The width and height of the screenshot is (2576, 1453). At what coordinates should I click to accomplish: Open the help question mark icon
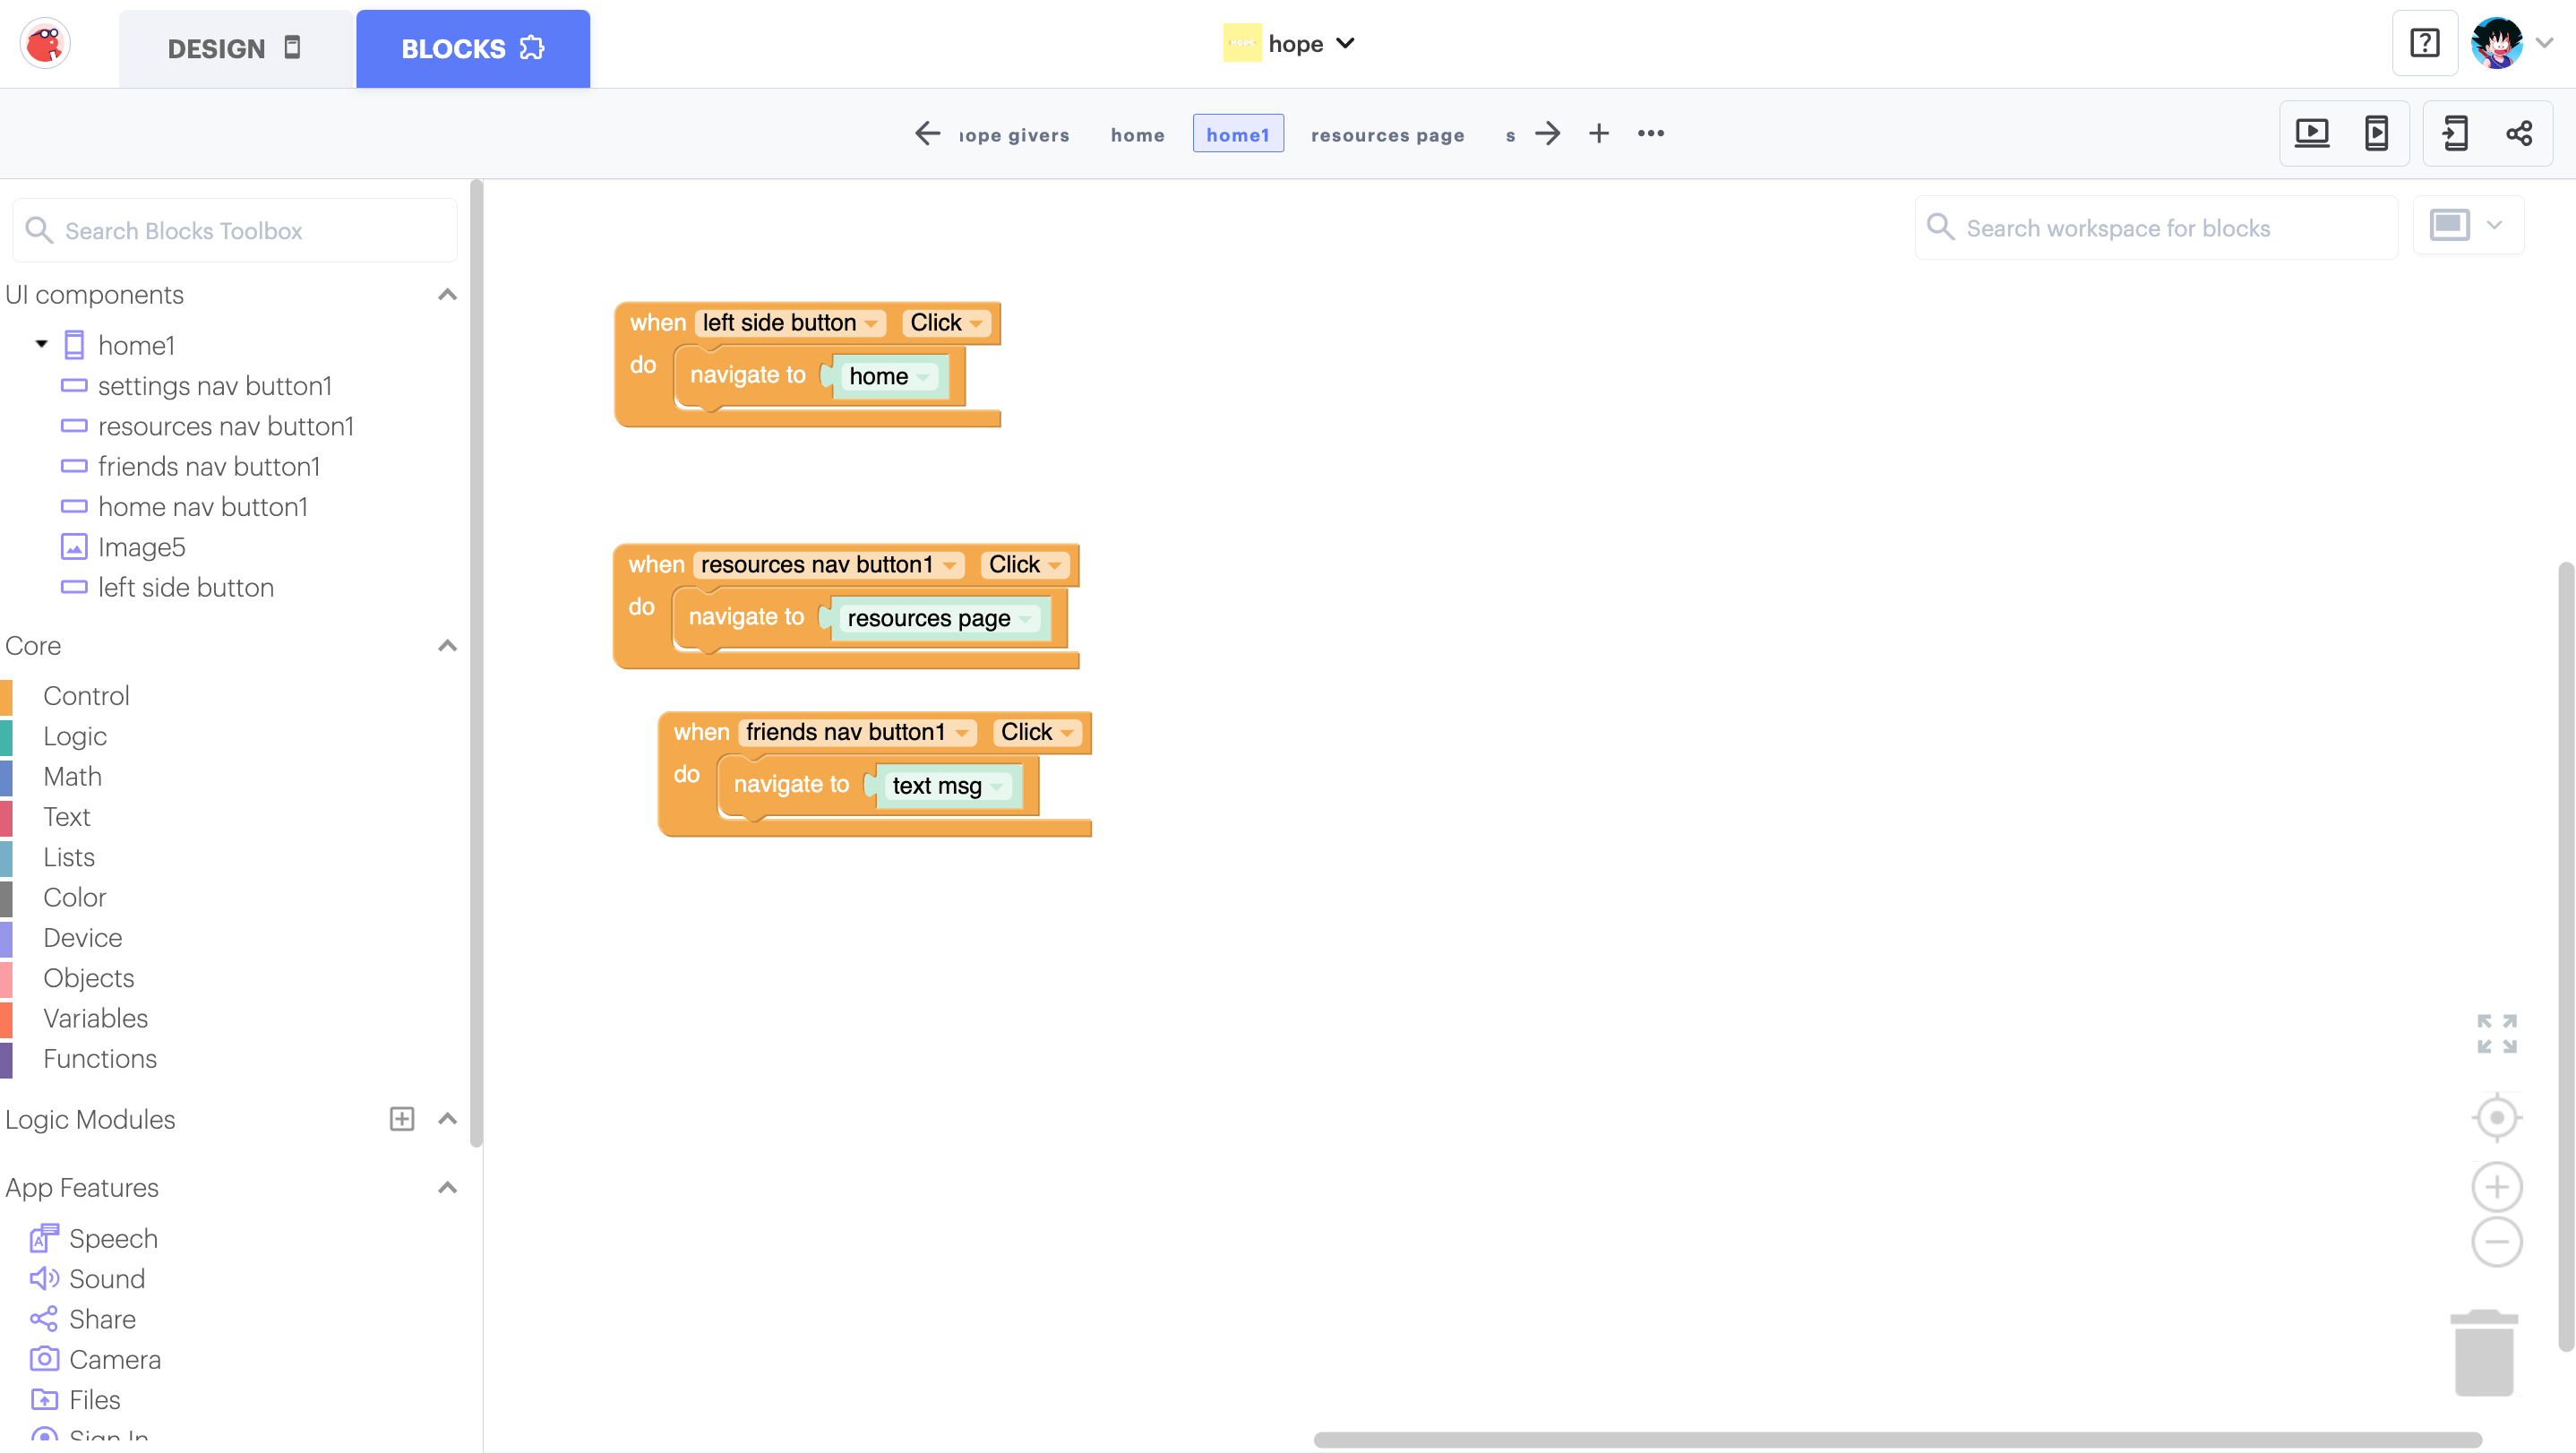[2424, 43]
